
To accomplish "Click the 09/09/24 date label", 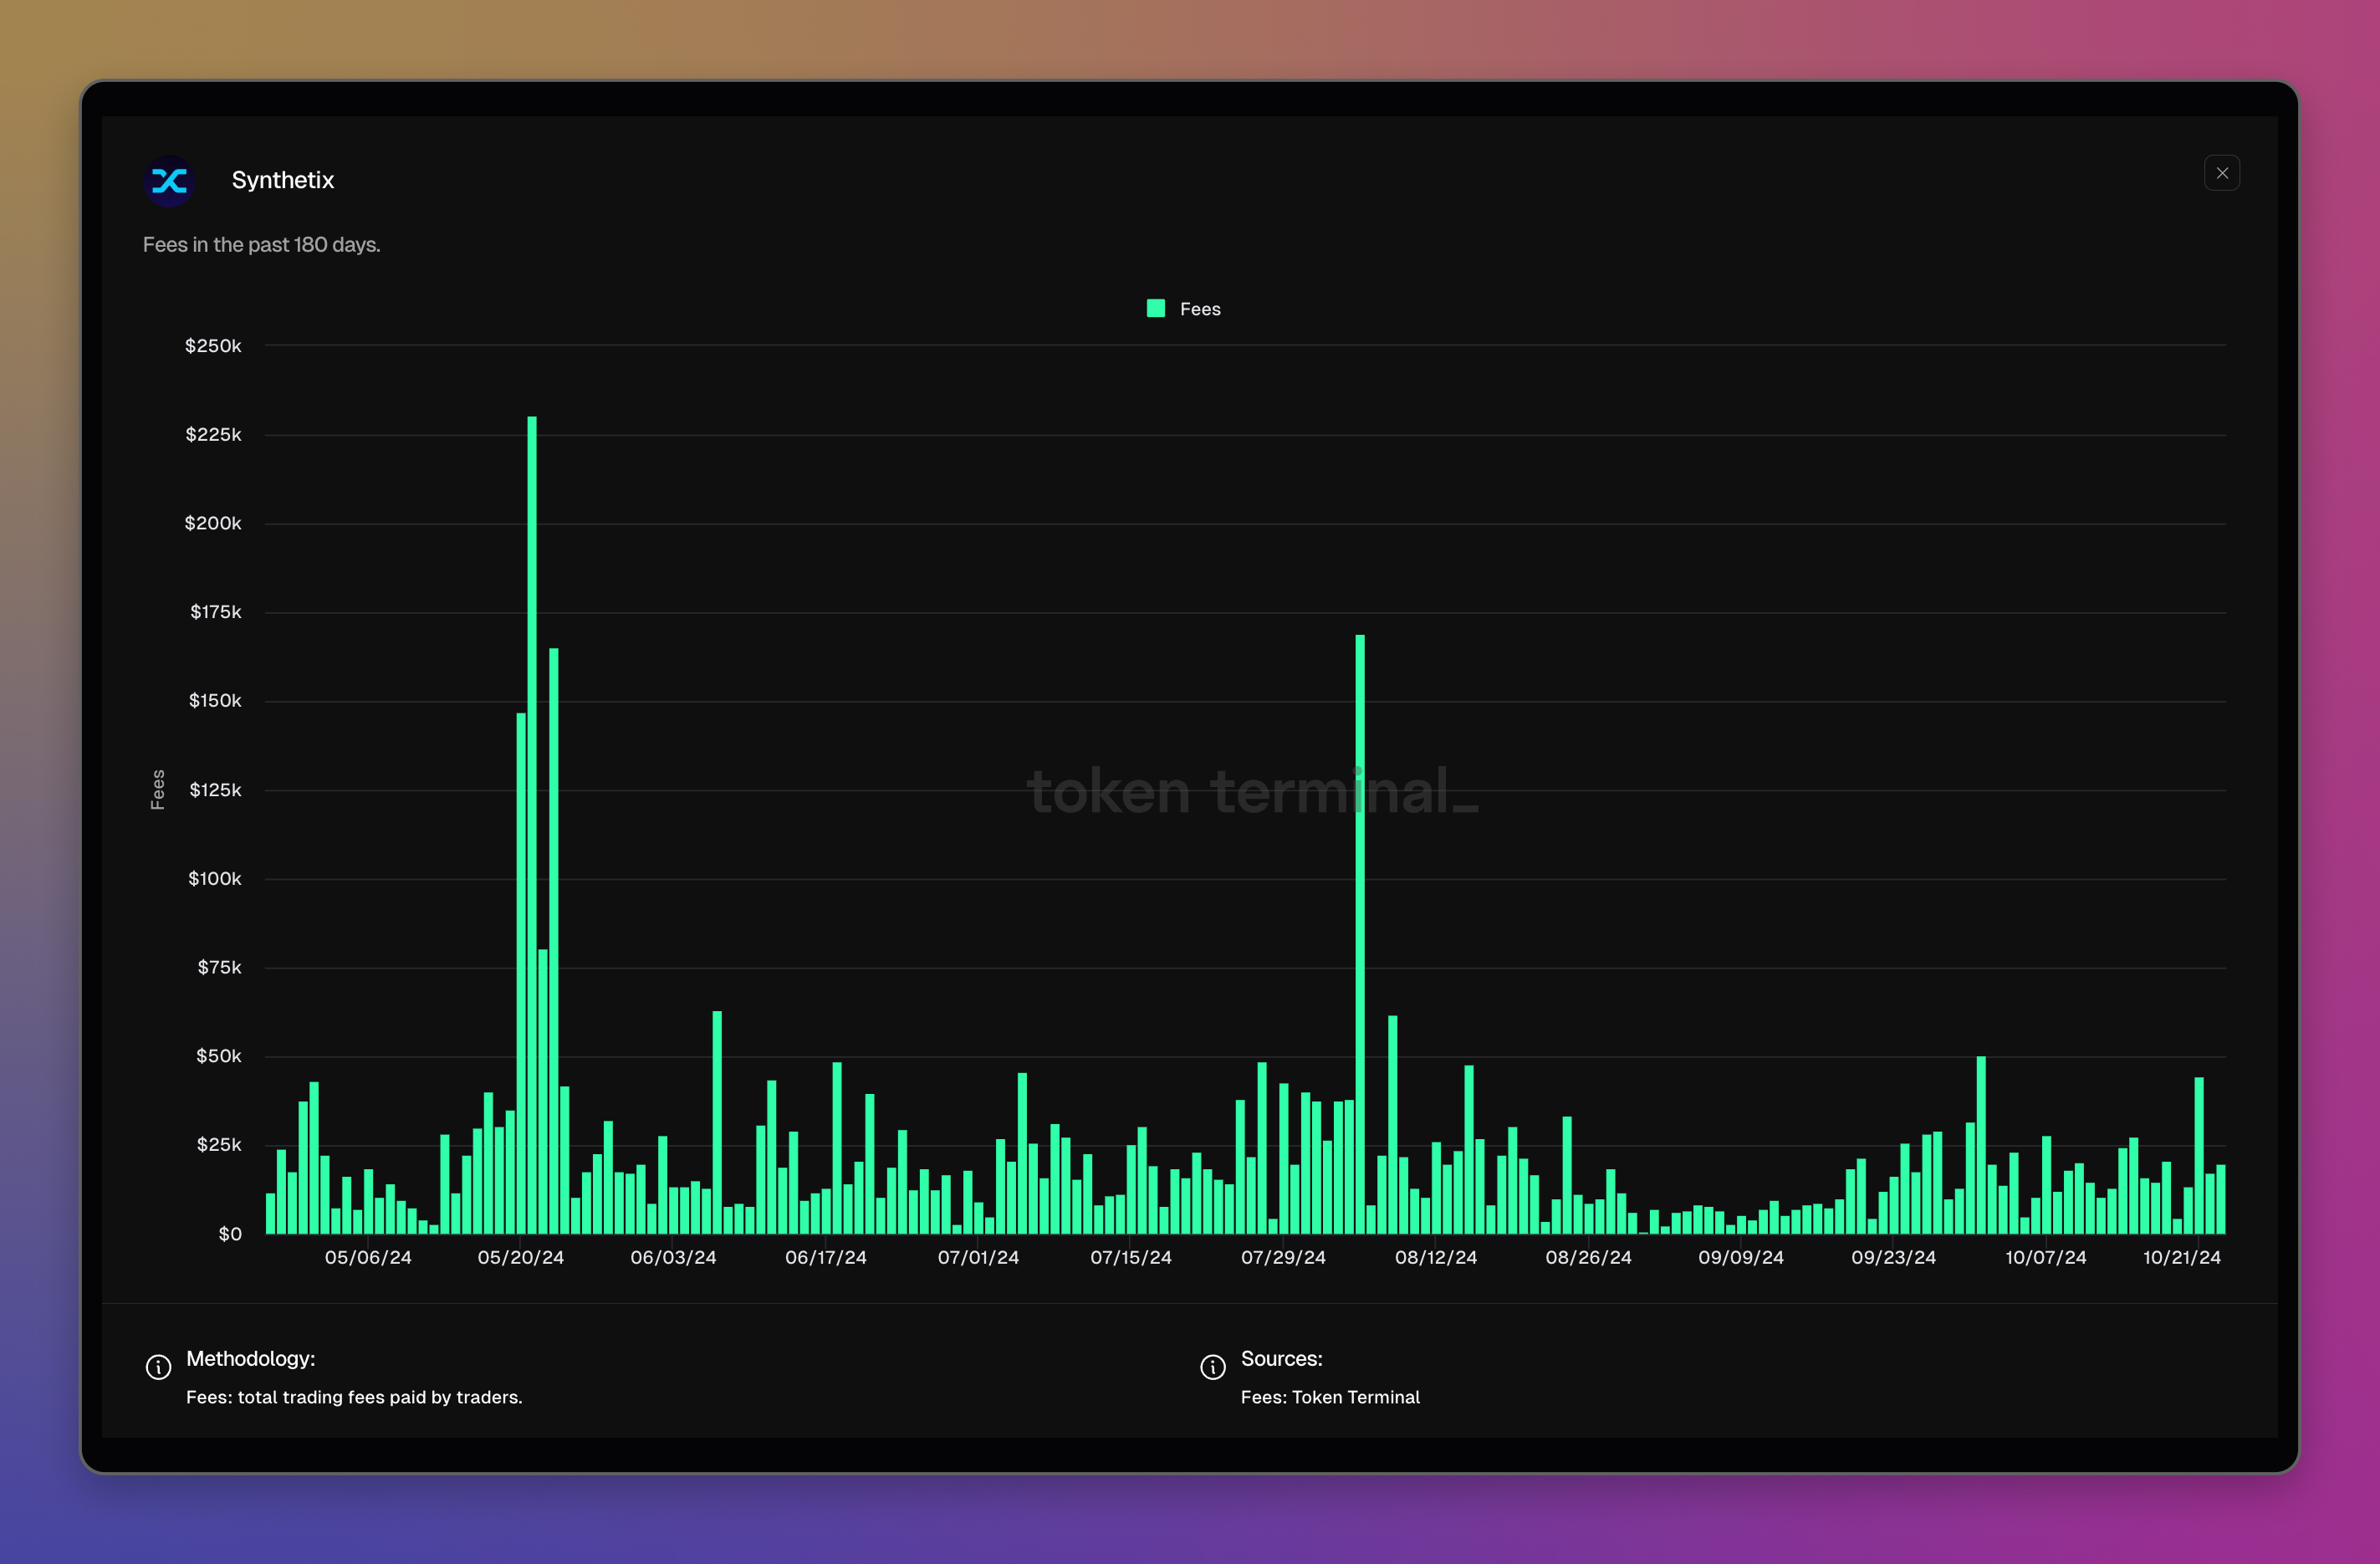I will (1741, 1257).
